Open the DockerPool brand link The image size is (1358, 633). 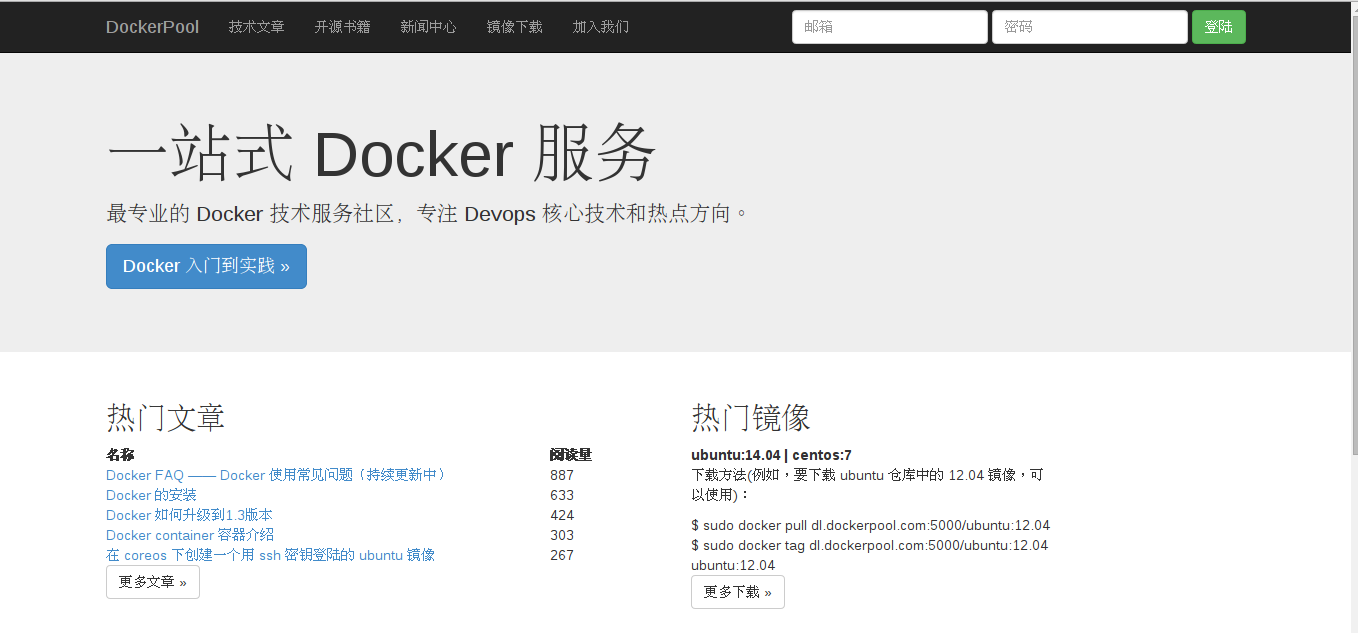[x=152, y=27]
